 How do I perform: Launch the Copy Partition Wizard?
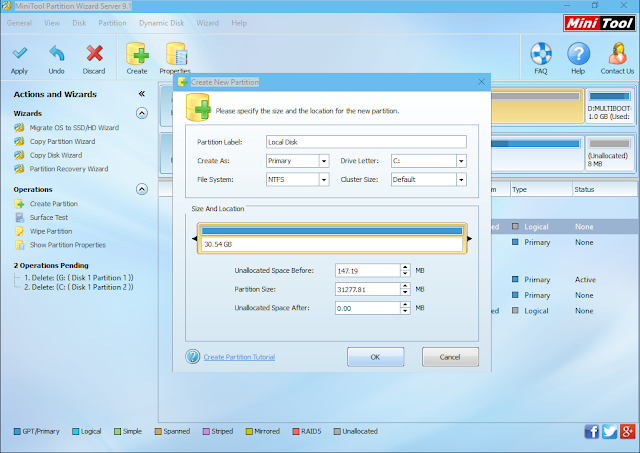pos(62,142)
